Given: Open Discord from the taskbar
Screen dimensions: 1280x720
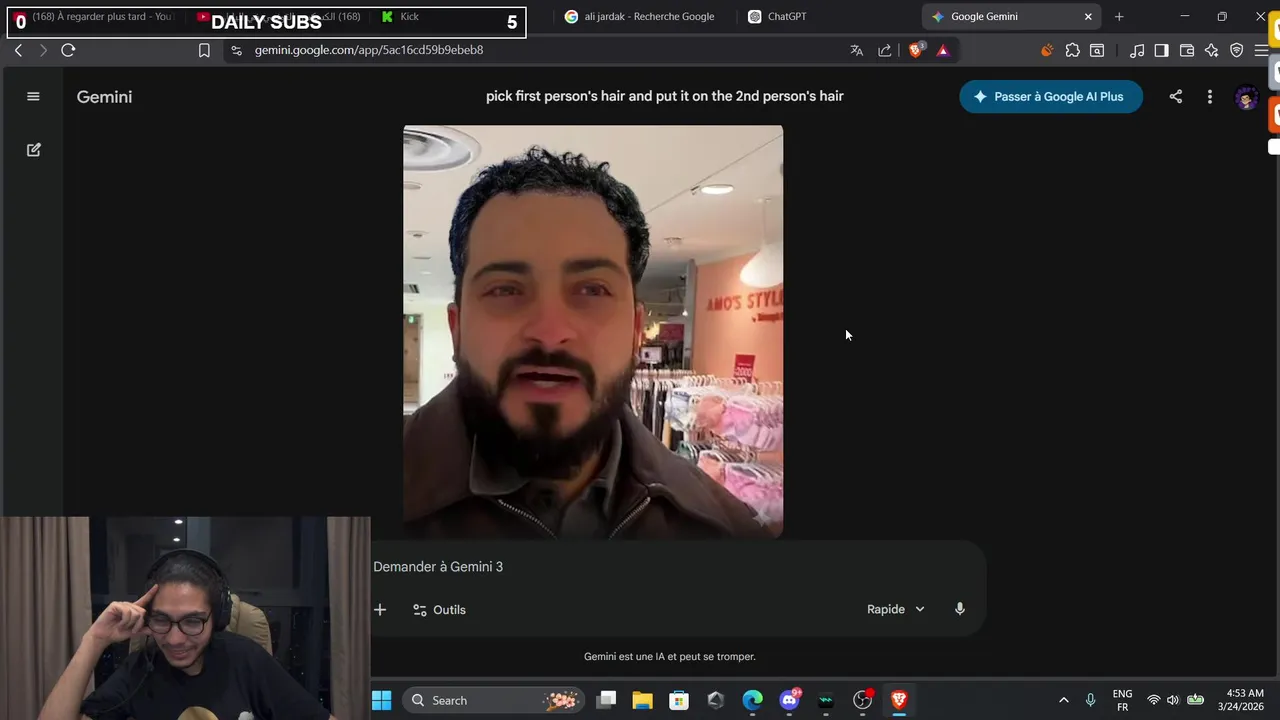Looking at the screenshot, I should (x=789, y=700).
